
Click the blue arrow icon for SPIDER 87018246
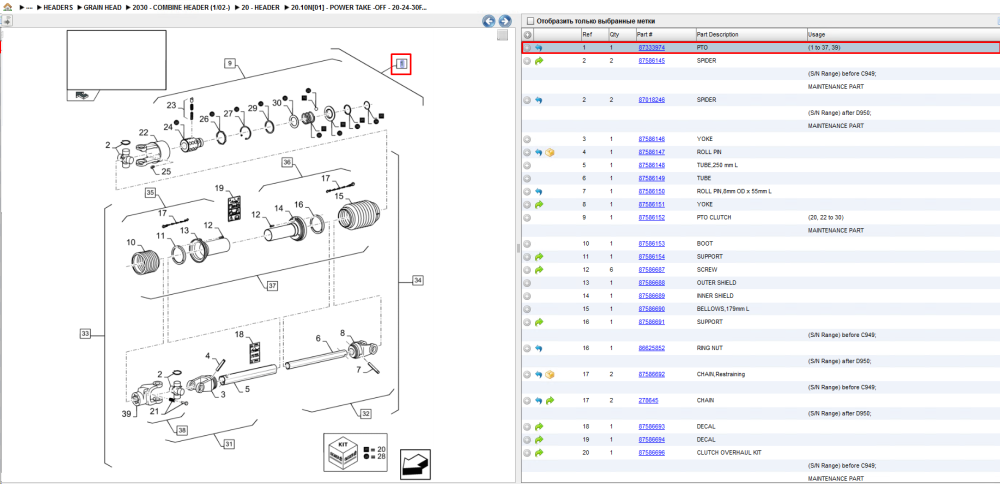coord(539,100)
